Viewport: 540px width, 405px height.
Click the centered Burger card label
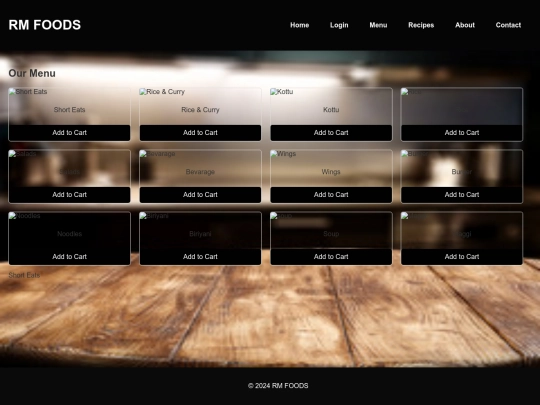coord(462,172)
